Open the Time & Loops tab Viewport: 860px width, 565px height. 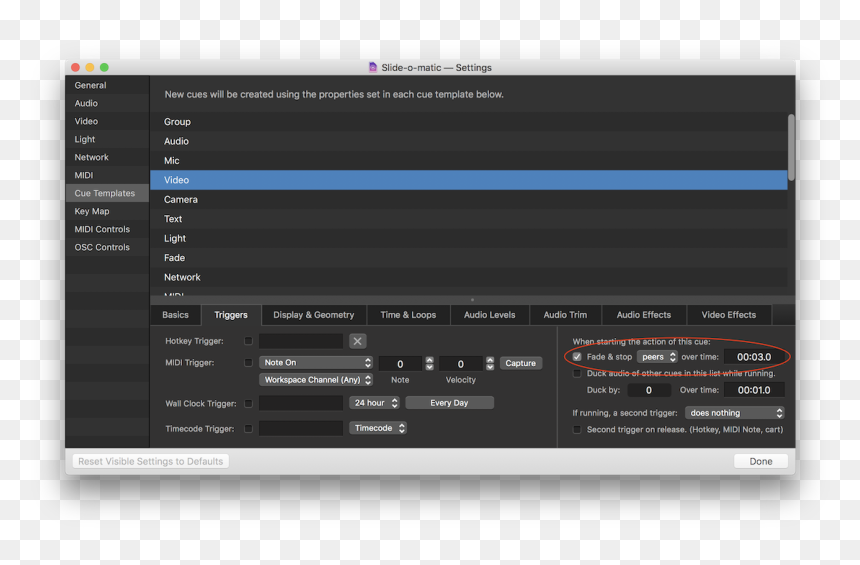pos(409,315)
